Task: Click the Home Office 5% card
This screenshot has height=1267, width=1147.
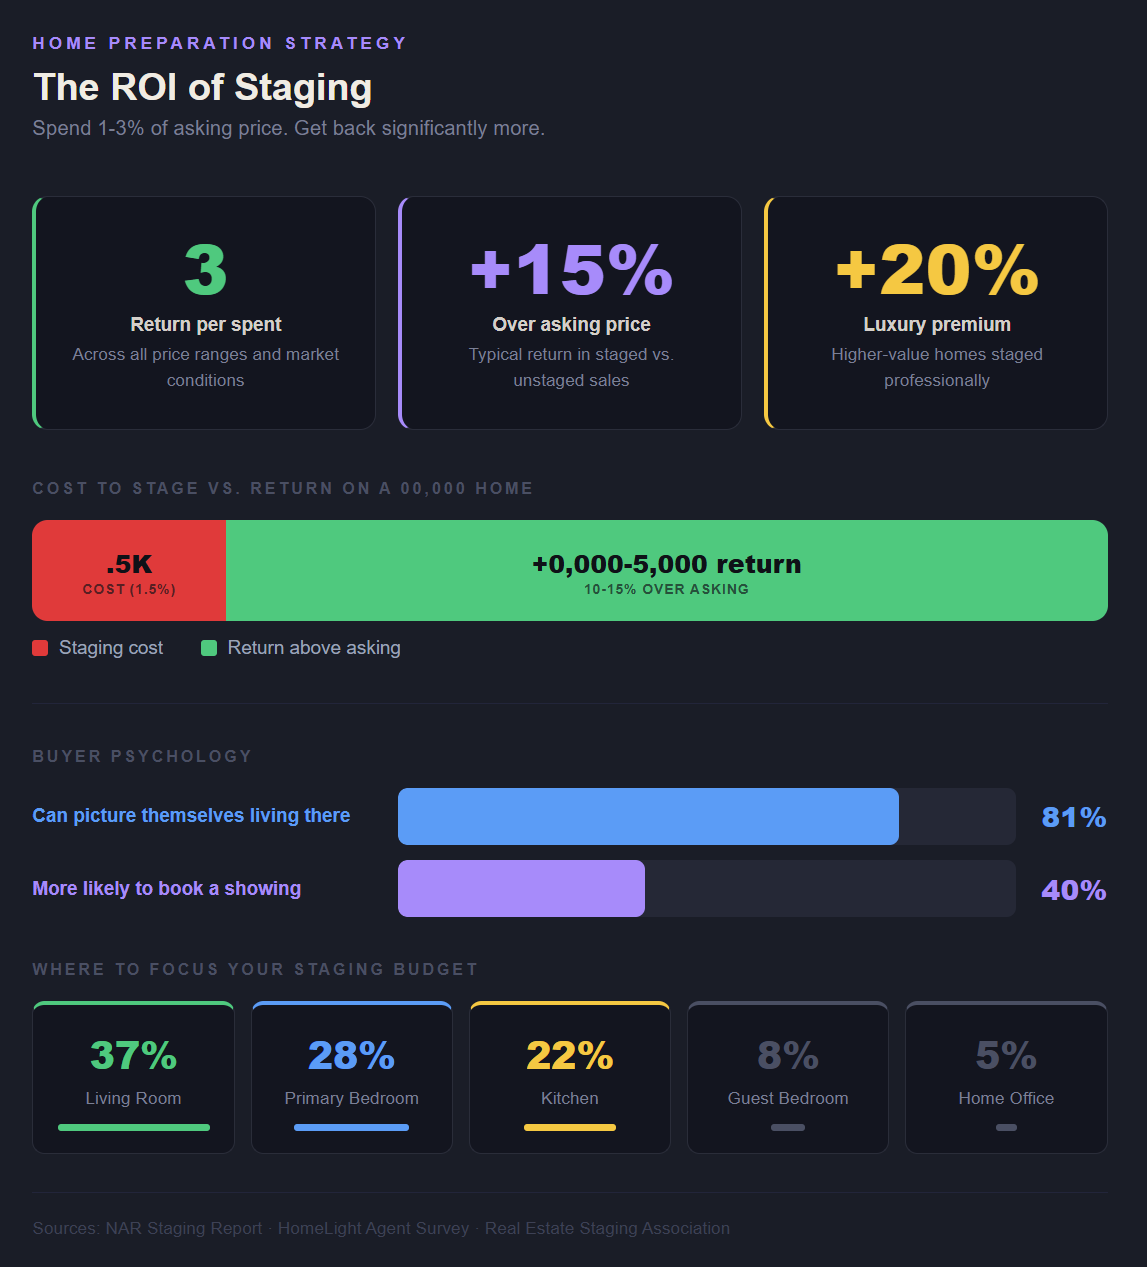Action: point(1006,1077)
